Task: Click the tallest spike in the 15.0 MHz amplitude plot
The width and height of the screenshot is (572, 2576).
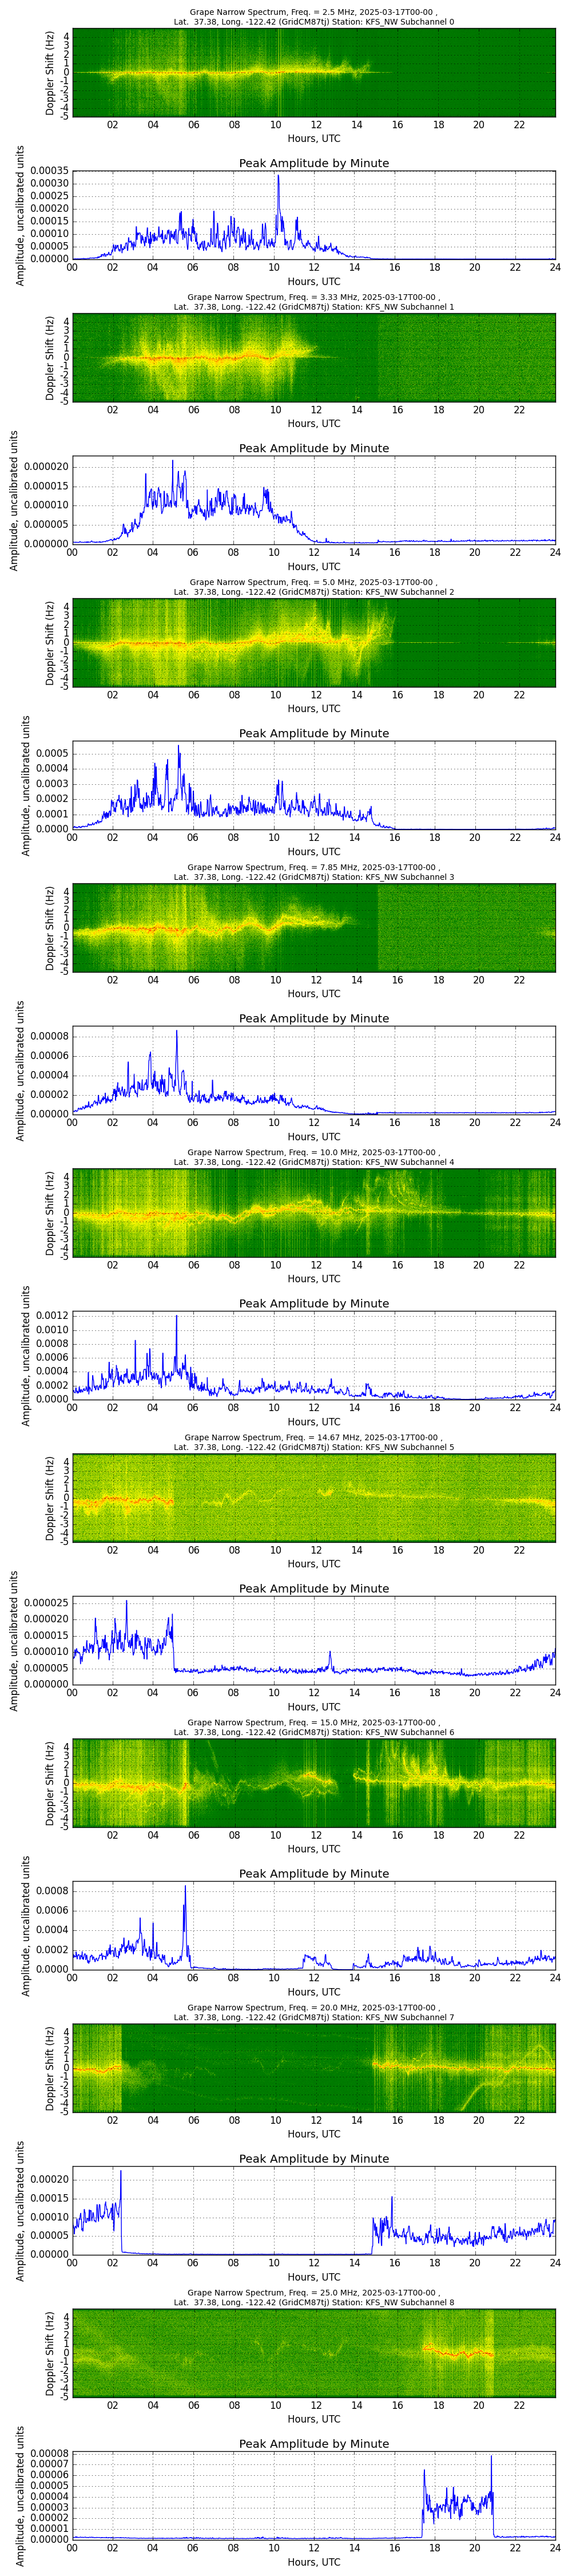Action: tap(185, 1888)
